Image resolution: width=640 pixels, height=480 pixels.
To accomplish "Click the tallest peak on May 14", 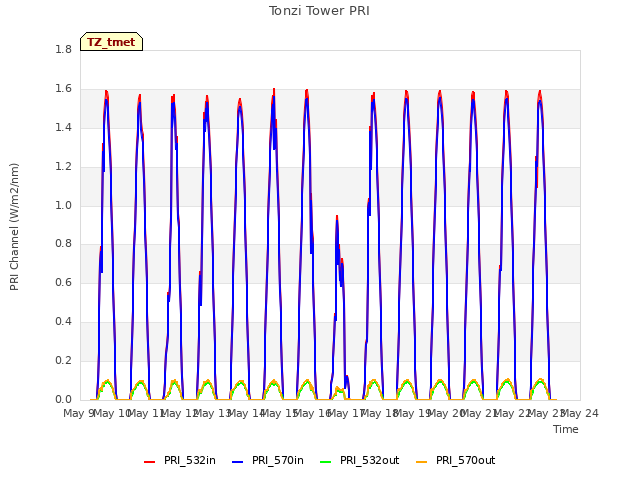I will (x=274, y=89).
